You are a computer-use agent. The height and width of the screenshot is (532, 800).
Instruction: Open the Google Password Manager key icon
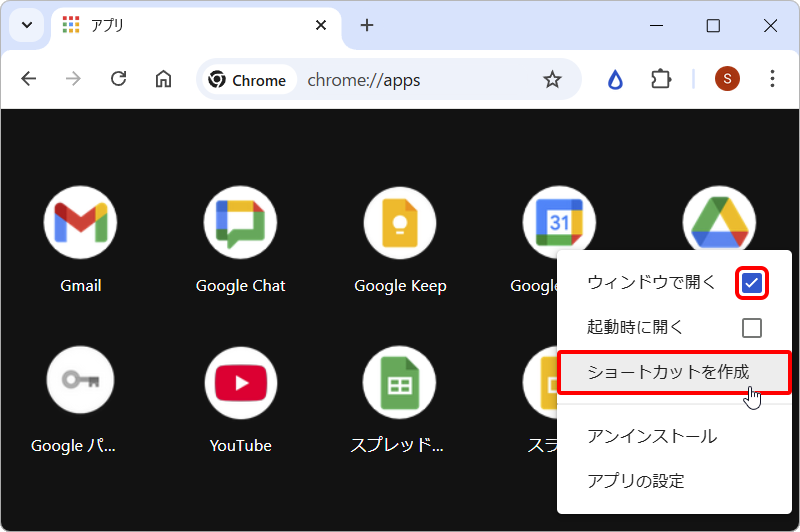click(x=80, y=381)
